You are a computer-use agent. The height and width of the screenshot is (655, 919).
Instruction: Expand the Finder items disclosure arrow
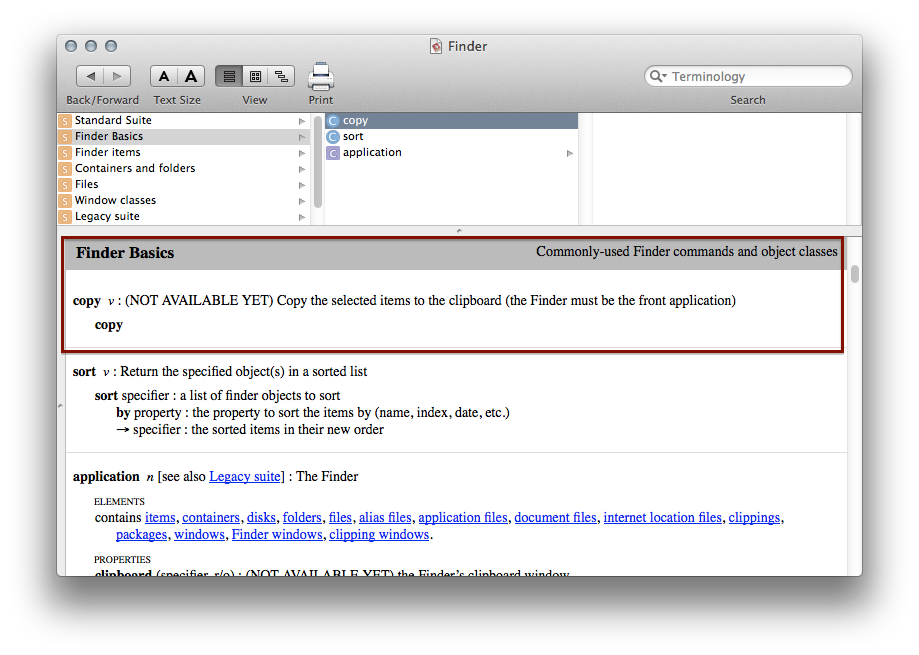click(302, 153)
